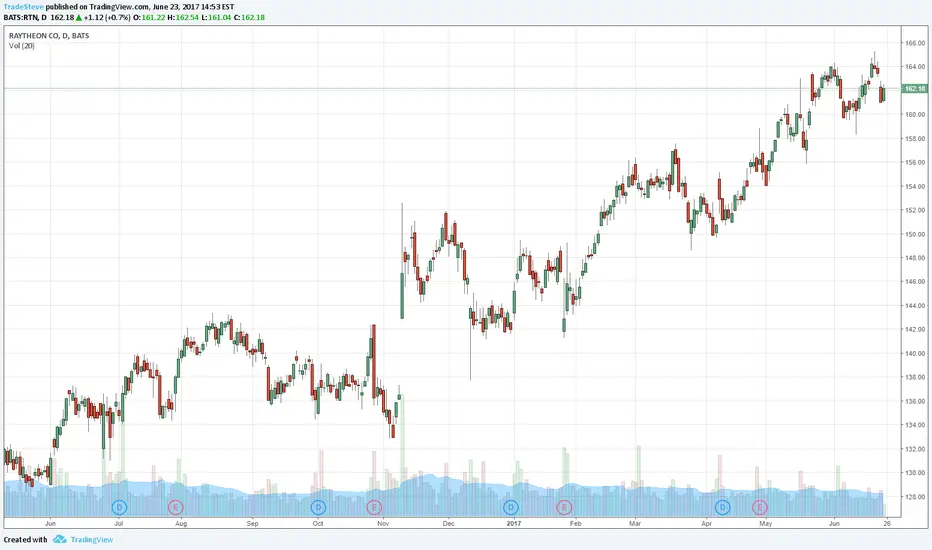Select the earnings E marker near Feb

564,507
